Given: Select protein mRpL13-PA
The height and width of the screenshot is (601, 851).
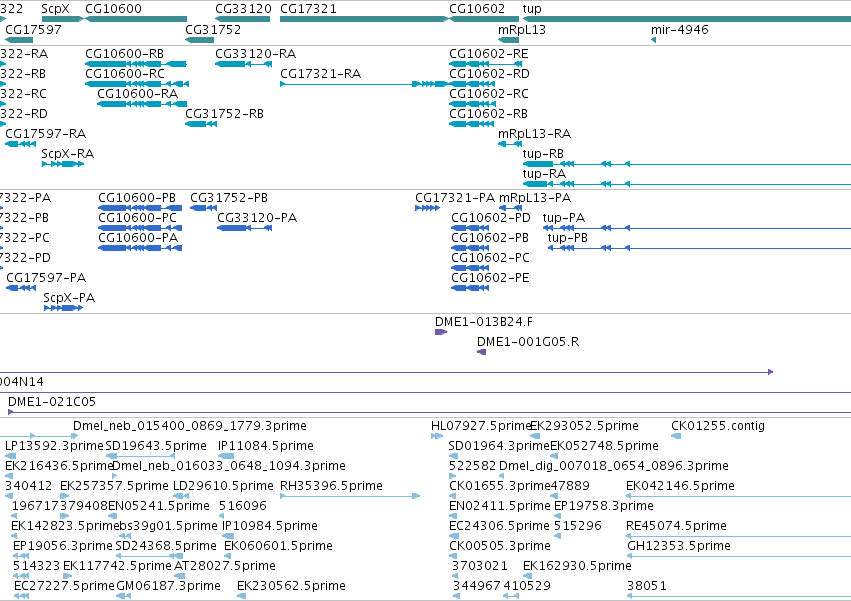Looking at the screenshot, I should tap(535, 198).
